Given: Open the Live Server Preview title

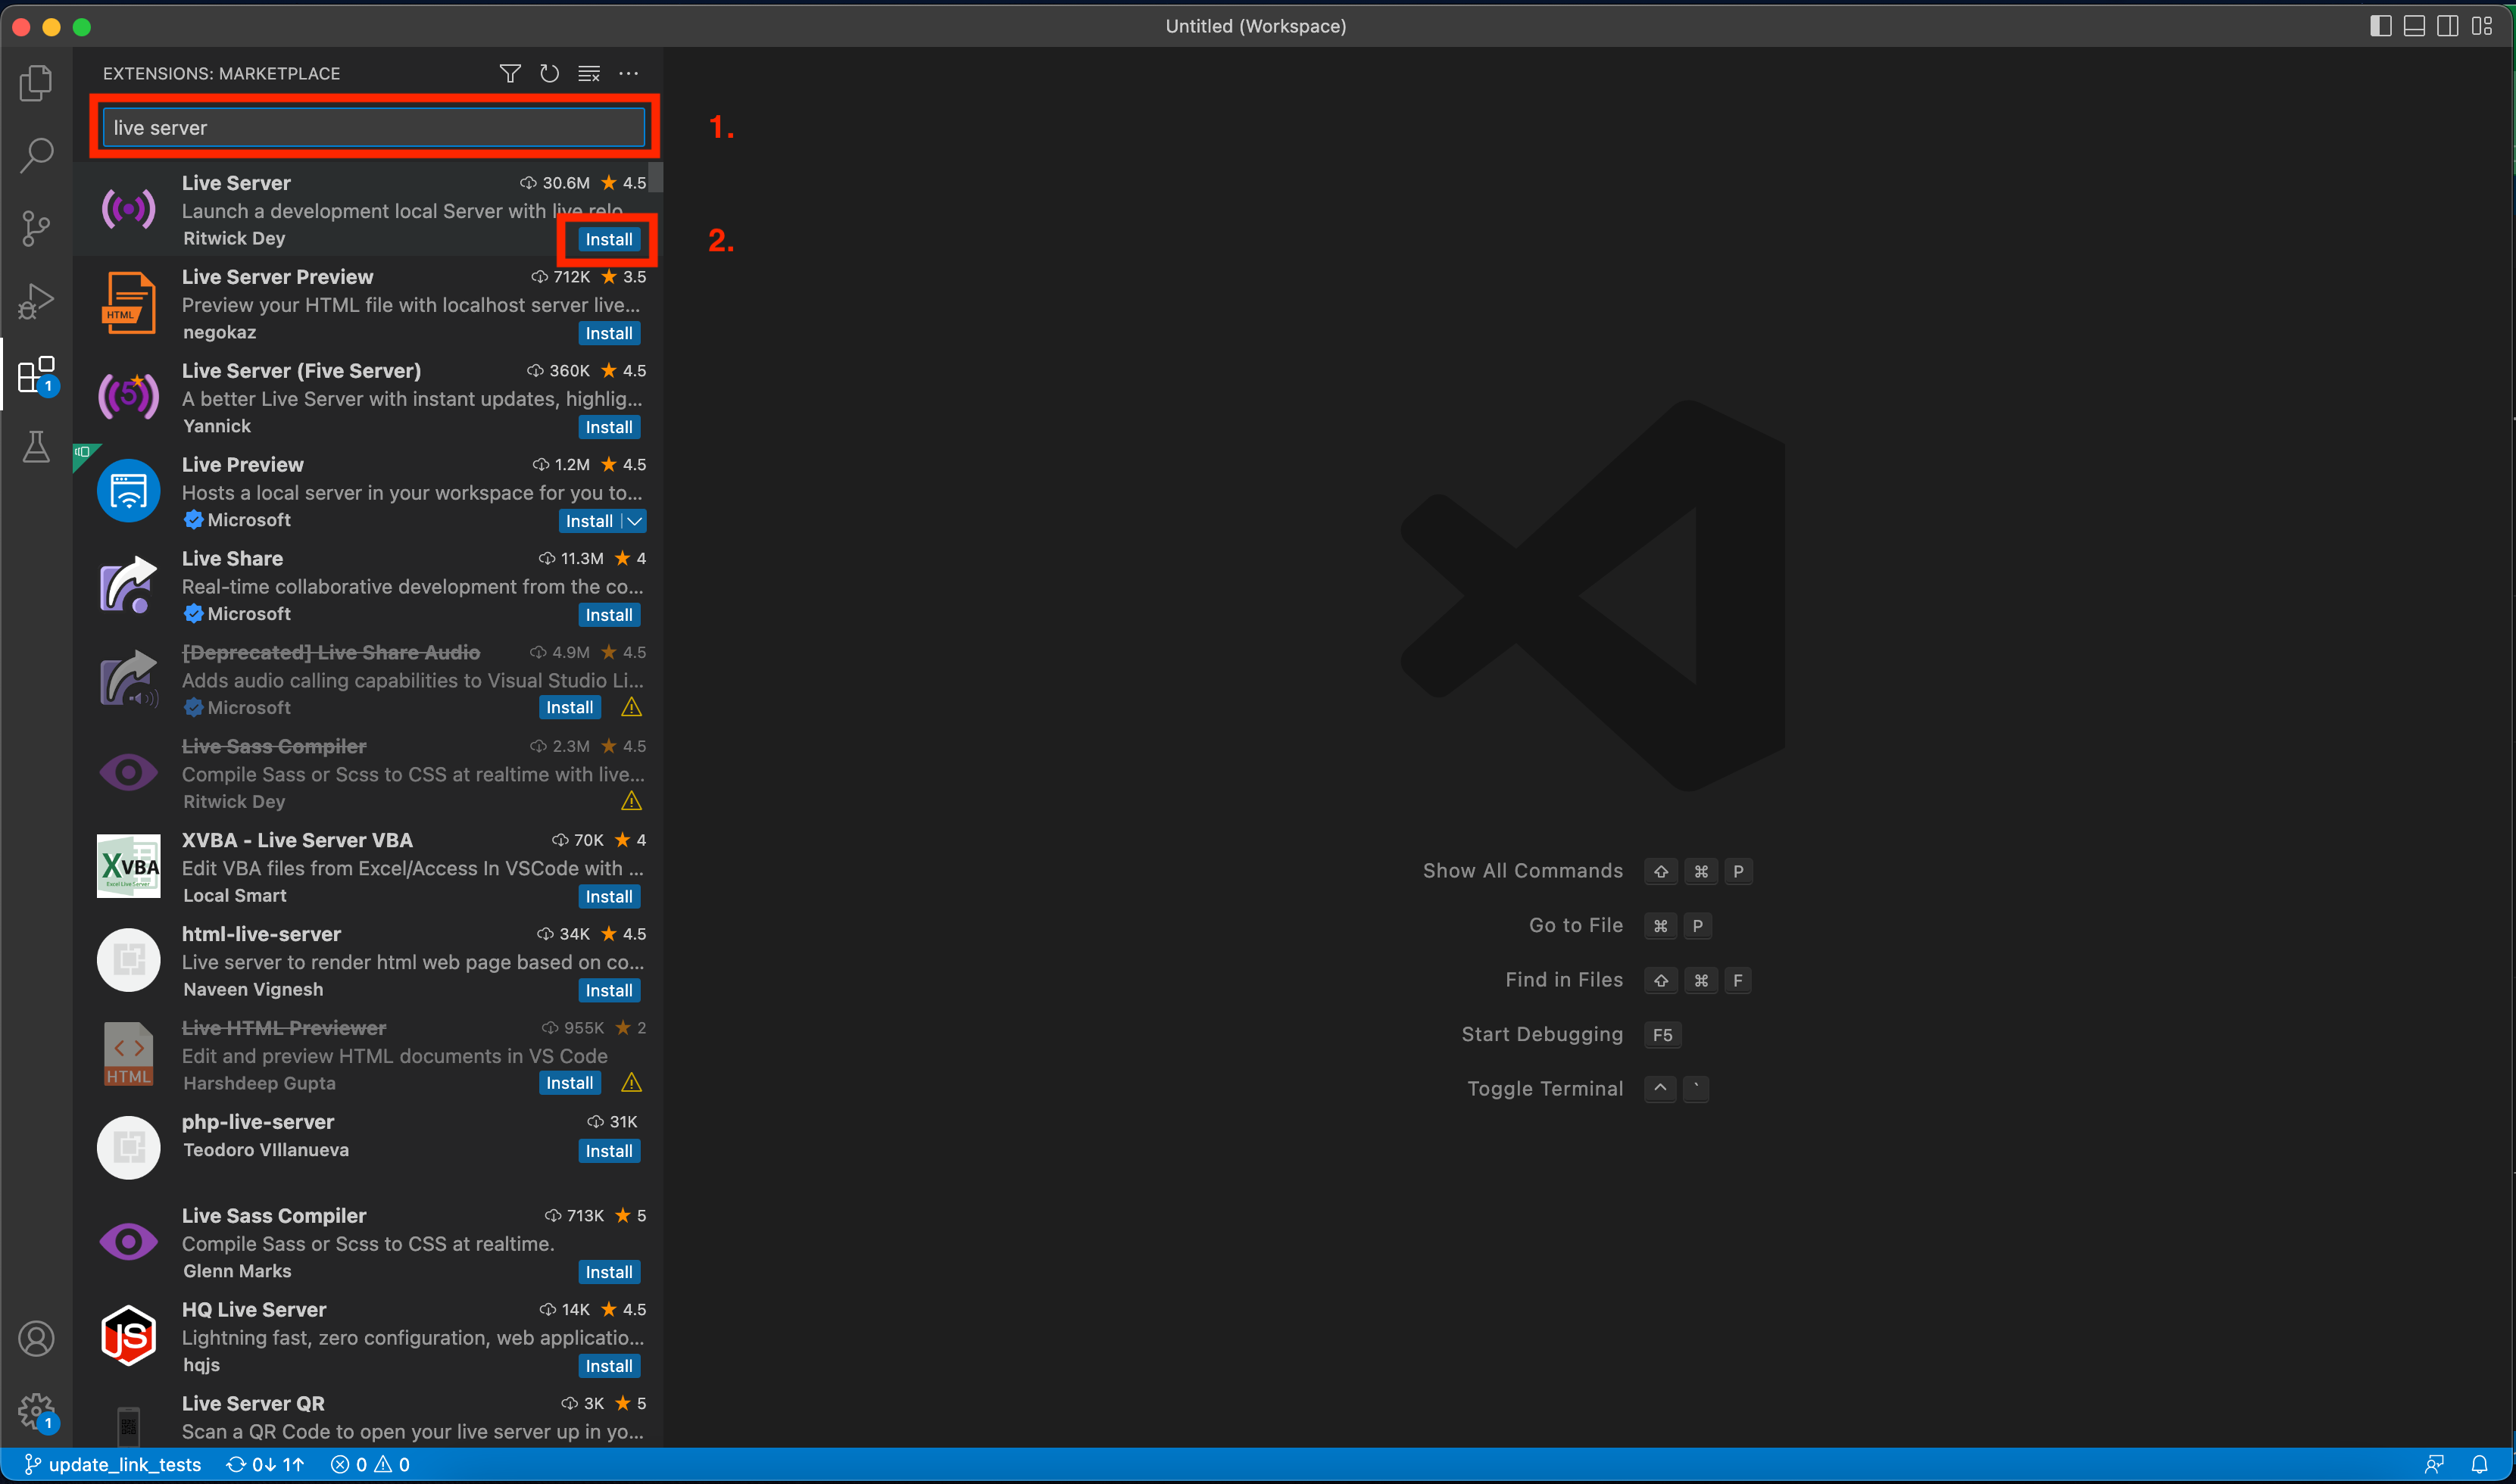Looking at the screenshot, I should click(x=277, y=277).
